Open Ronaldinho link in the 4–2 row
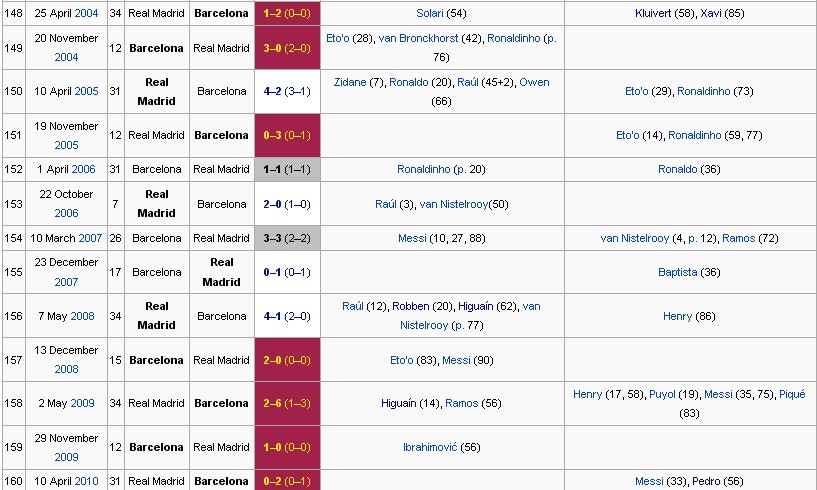 click(x=703, y=91)
